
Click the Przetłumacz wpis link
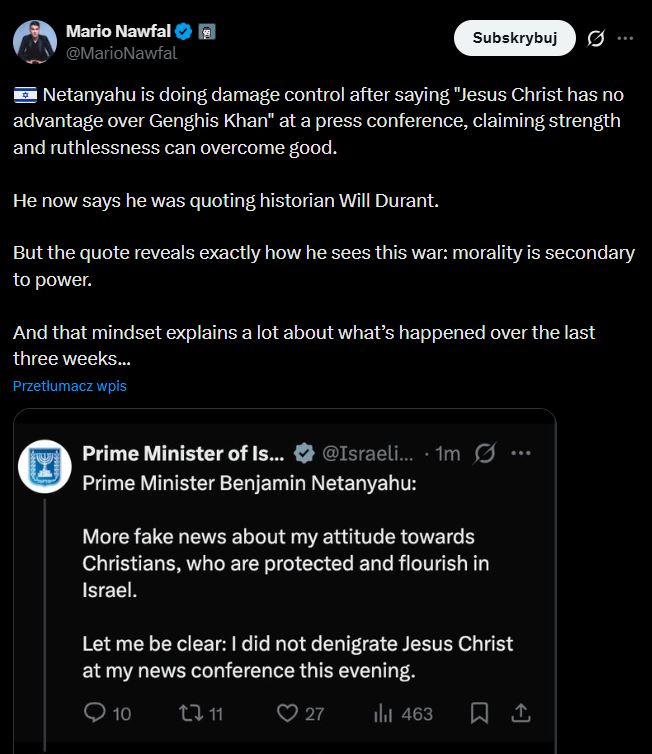70,386
